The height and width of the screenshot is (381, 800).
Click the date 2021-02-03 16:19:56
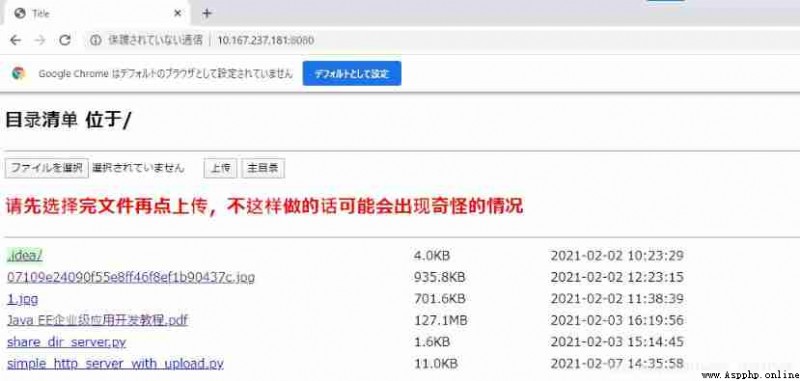(617, 321)
